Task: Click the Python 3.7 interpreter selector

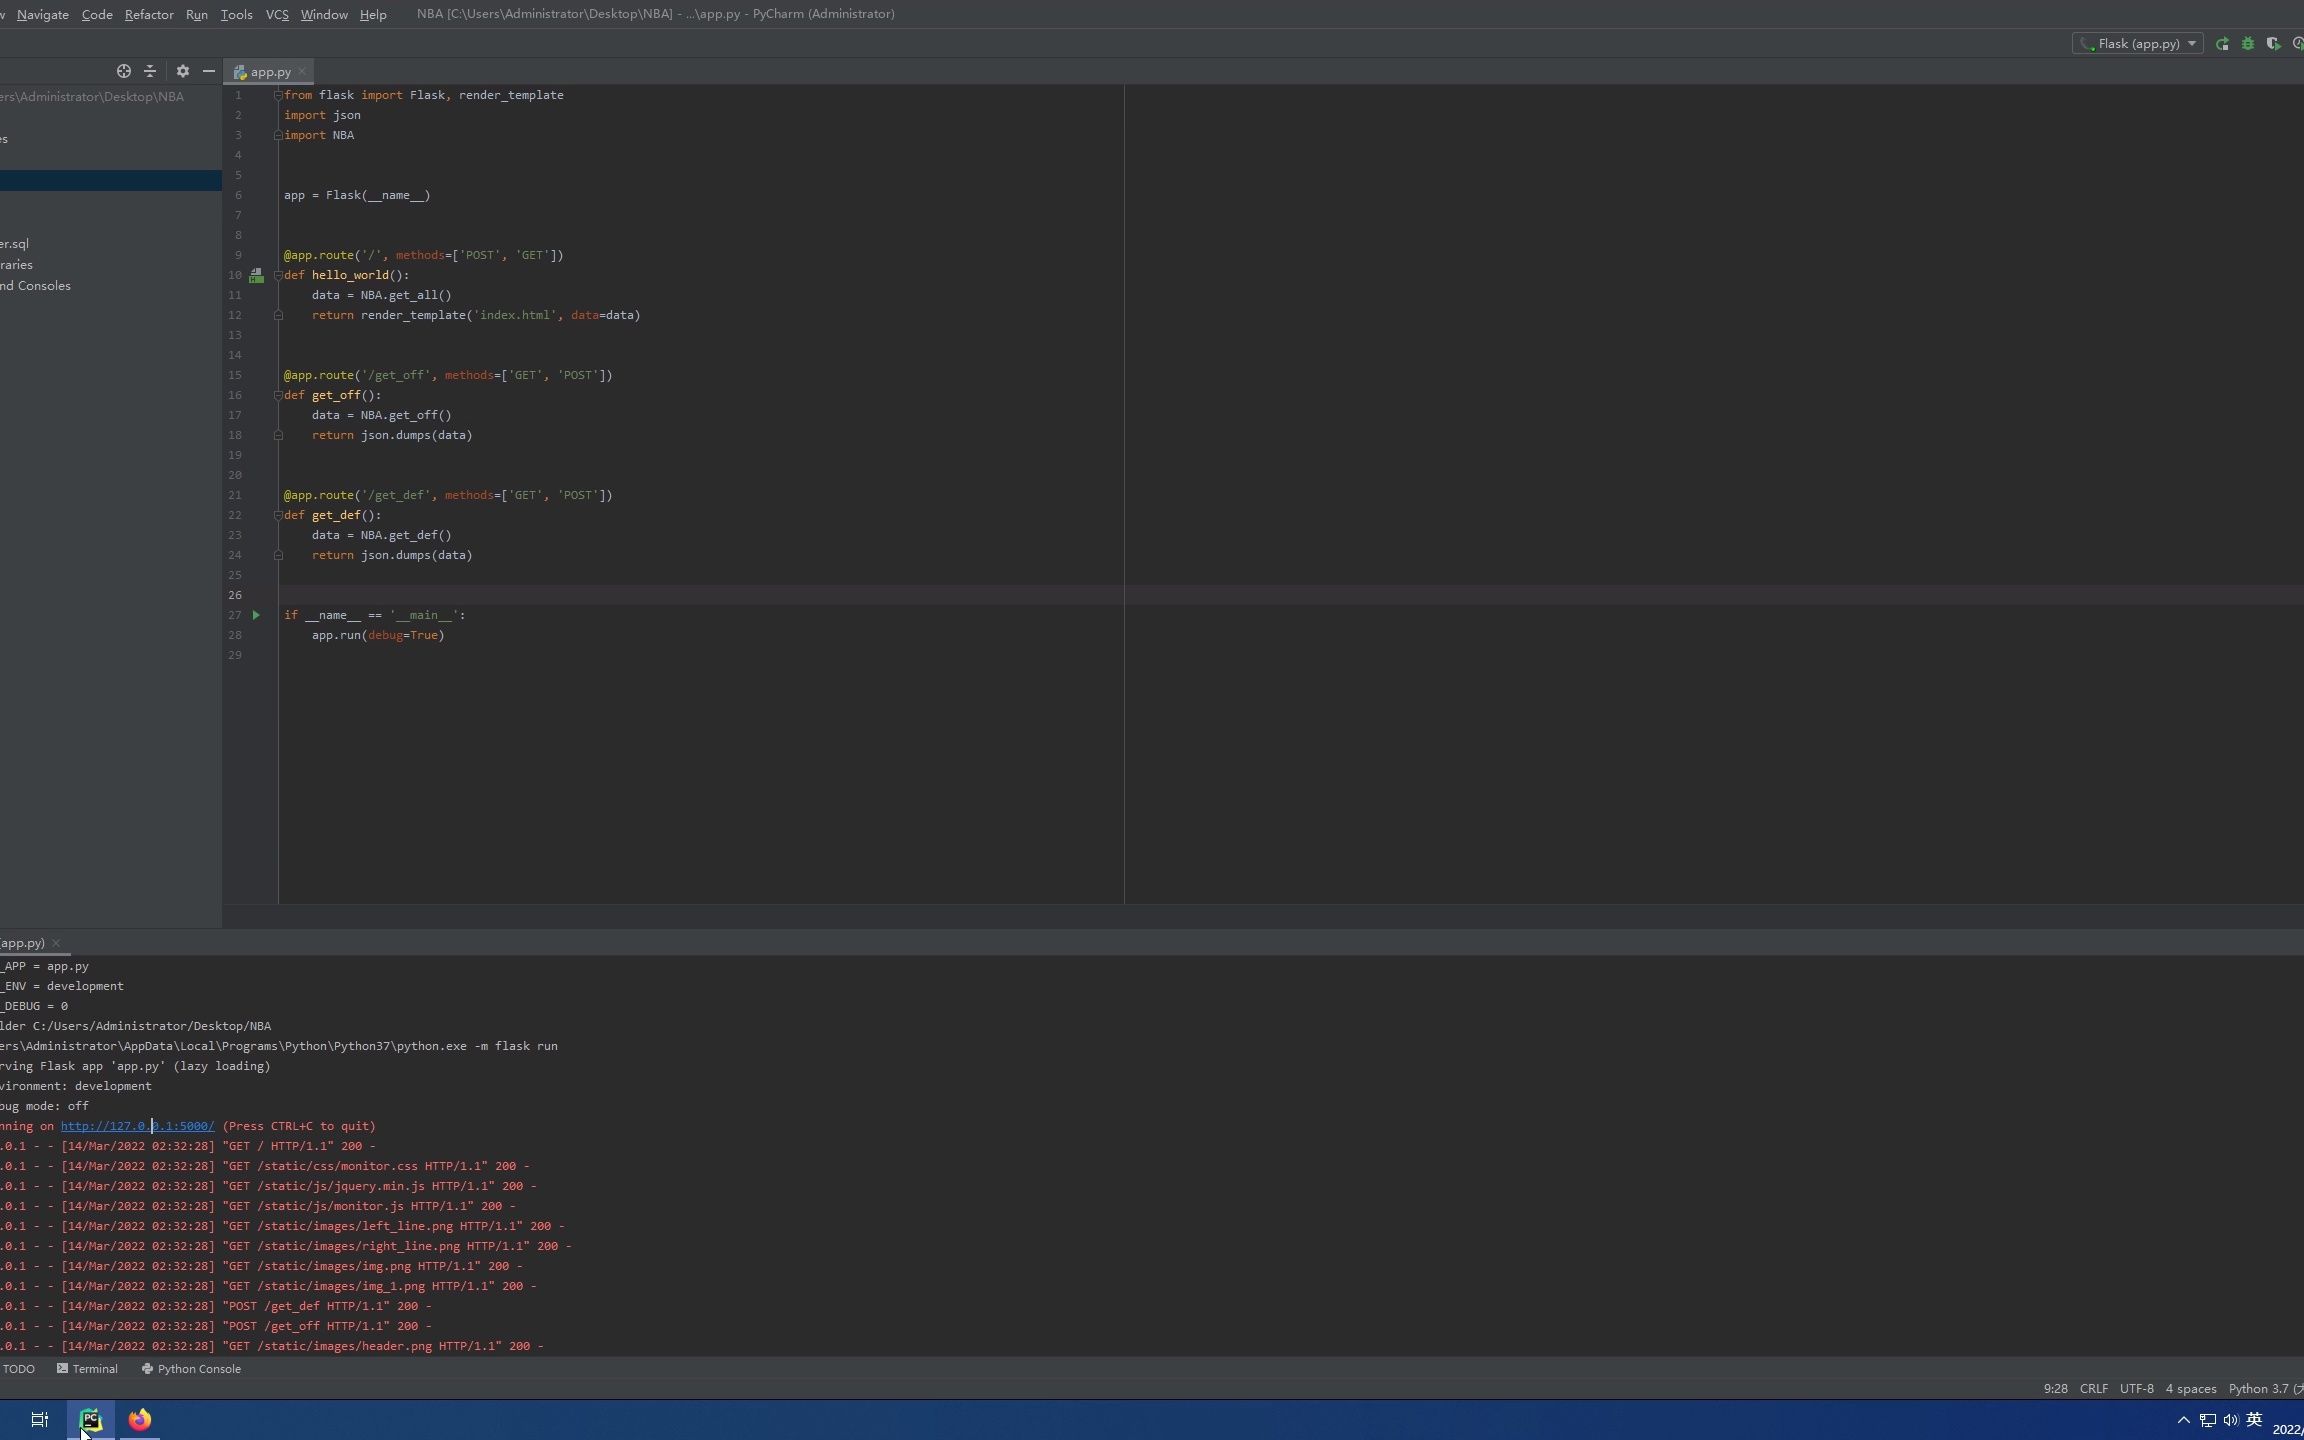Action: [2265, 1389]
